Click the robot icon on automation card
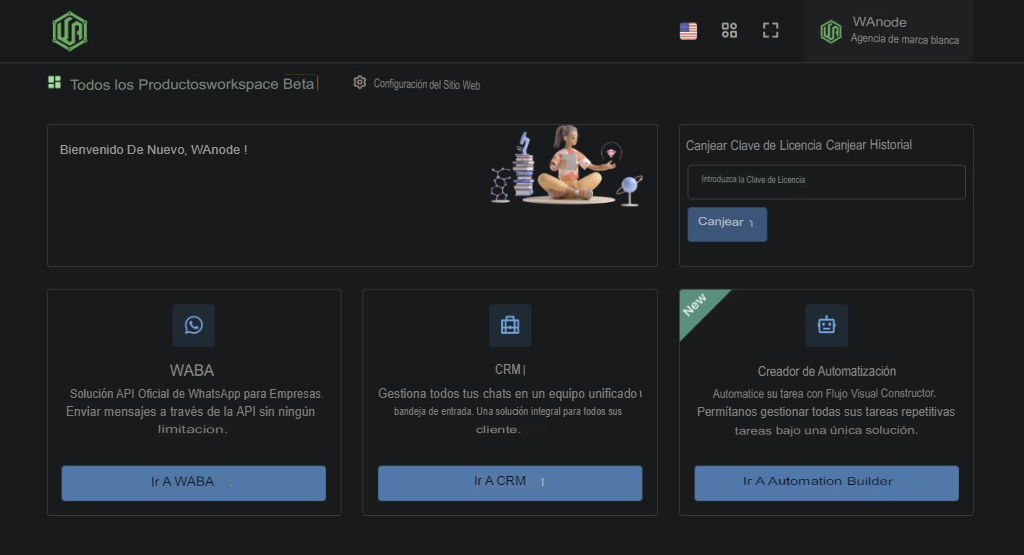This screenshot has width=1024, height=555. coord(826,325)
